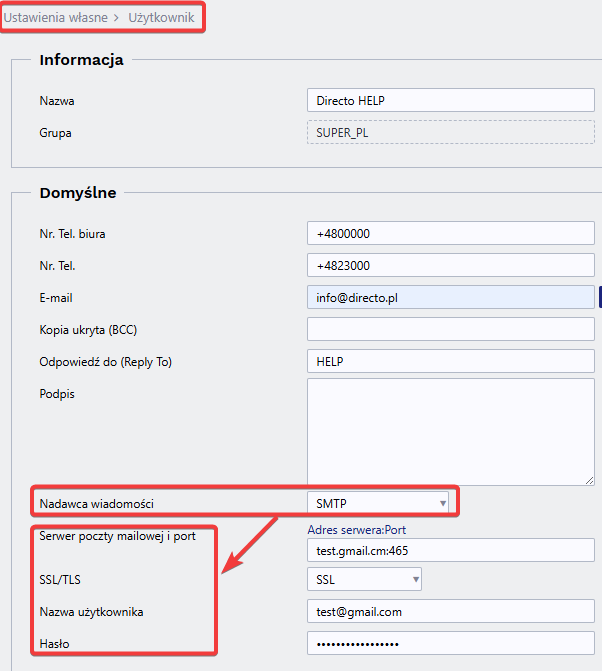This screenshot has height=671, width=602.
Task: Focus the empty Kopia ukryta (BCC) field
Action: (450, 329)
